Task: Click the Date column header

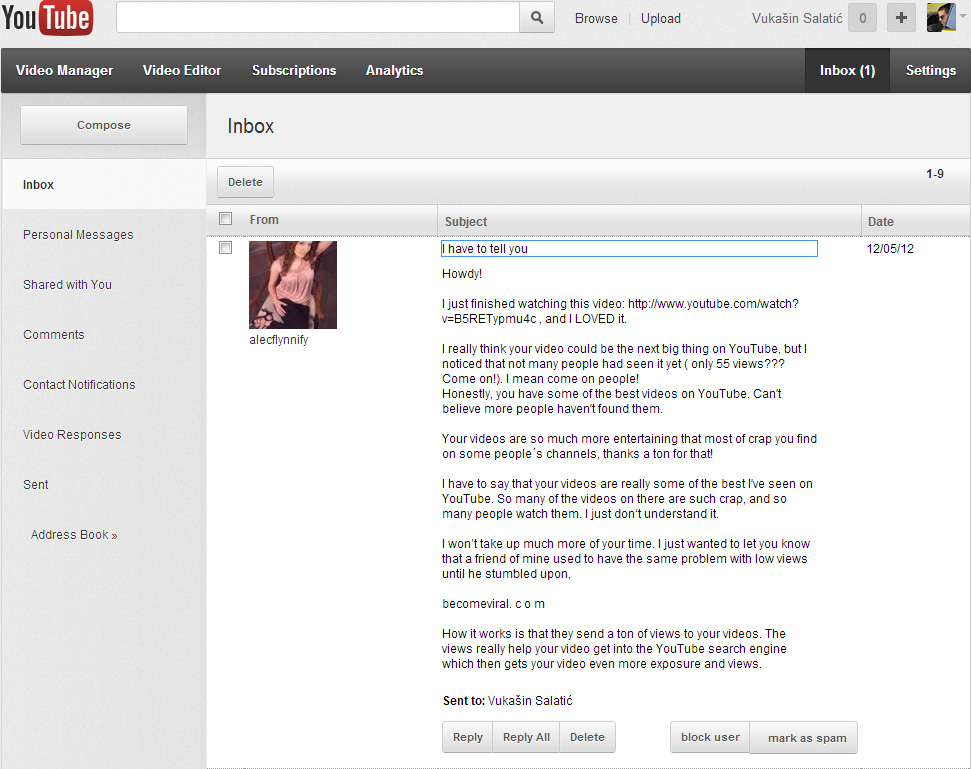Action: pos(881,222)
